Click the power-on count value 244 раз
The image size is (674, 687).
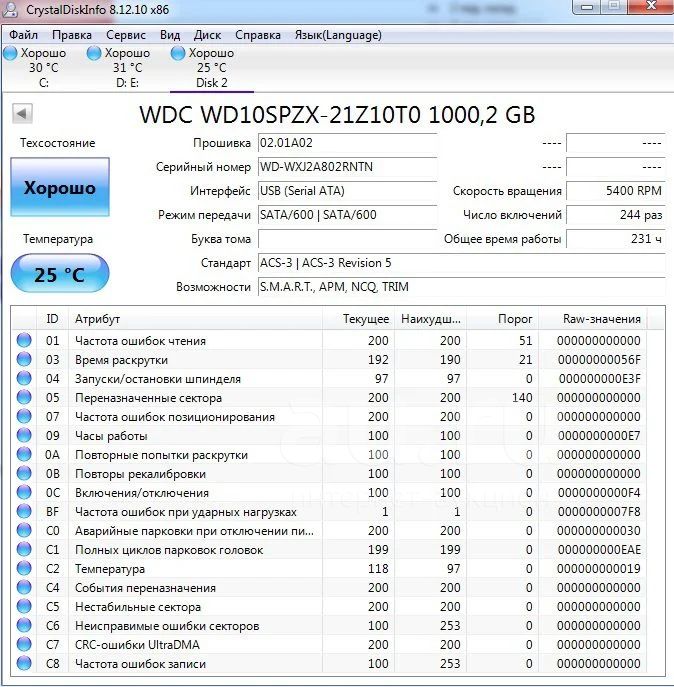[x=616, y=215]
